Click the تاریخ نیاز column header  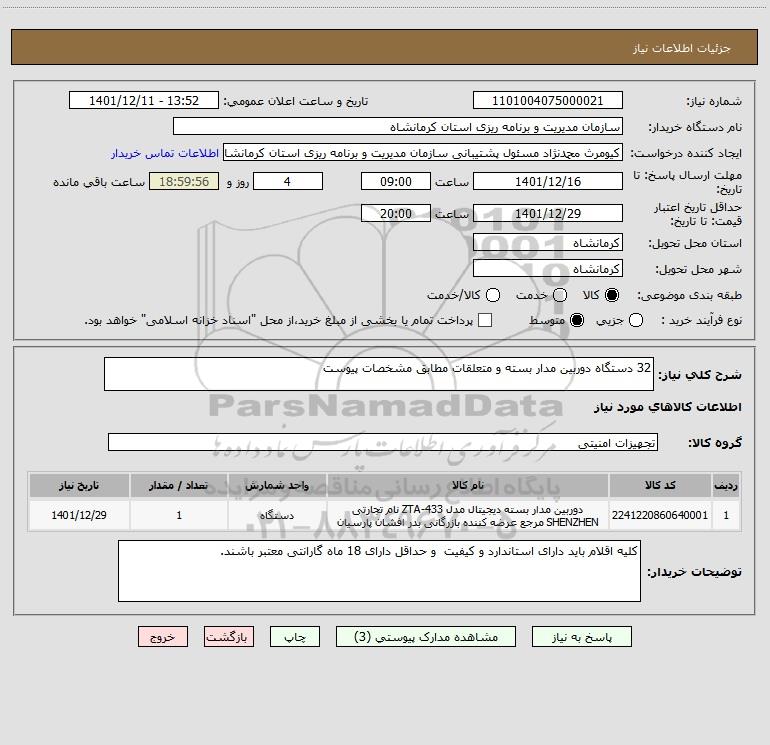pos(79,485)
